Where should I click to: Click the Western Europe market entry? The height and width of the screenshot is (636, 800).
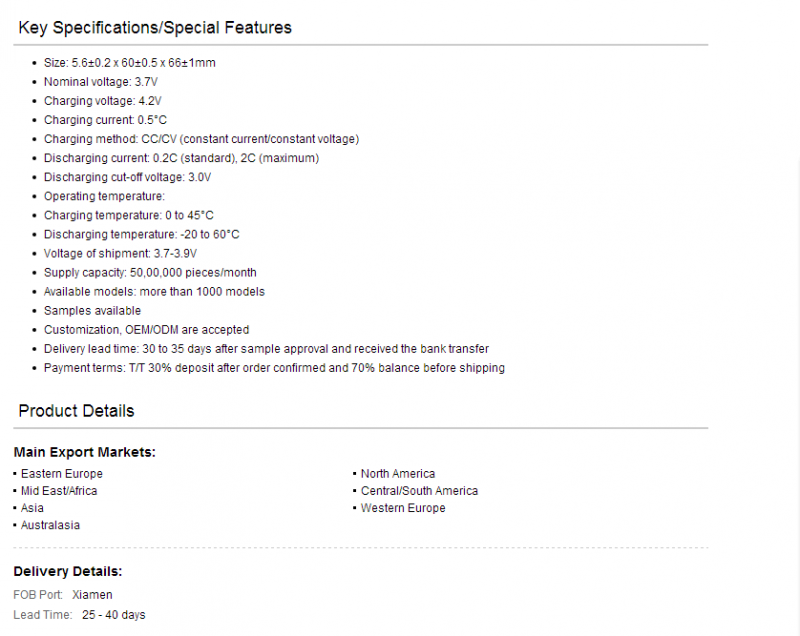pos(403,508)
